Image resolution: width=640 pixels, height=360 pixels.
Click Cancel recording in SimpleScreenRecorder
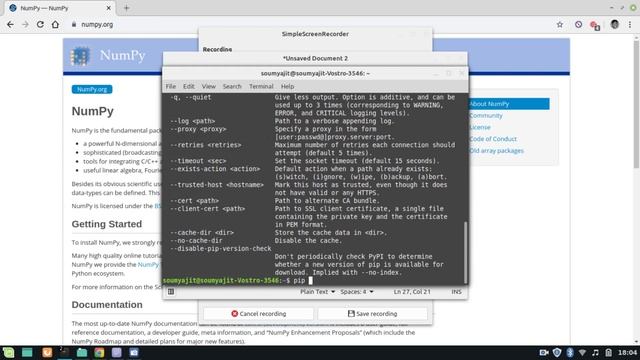(258, 313)
